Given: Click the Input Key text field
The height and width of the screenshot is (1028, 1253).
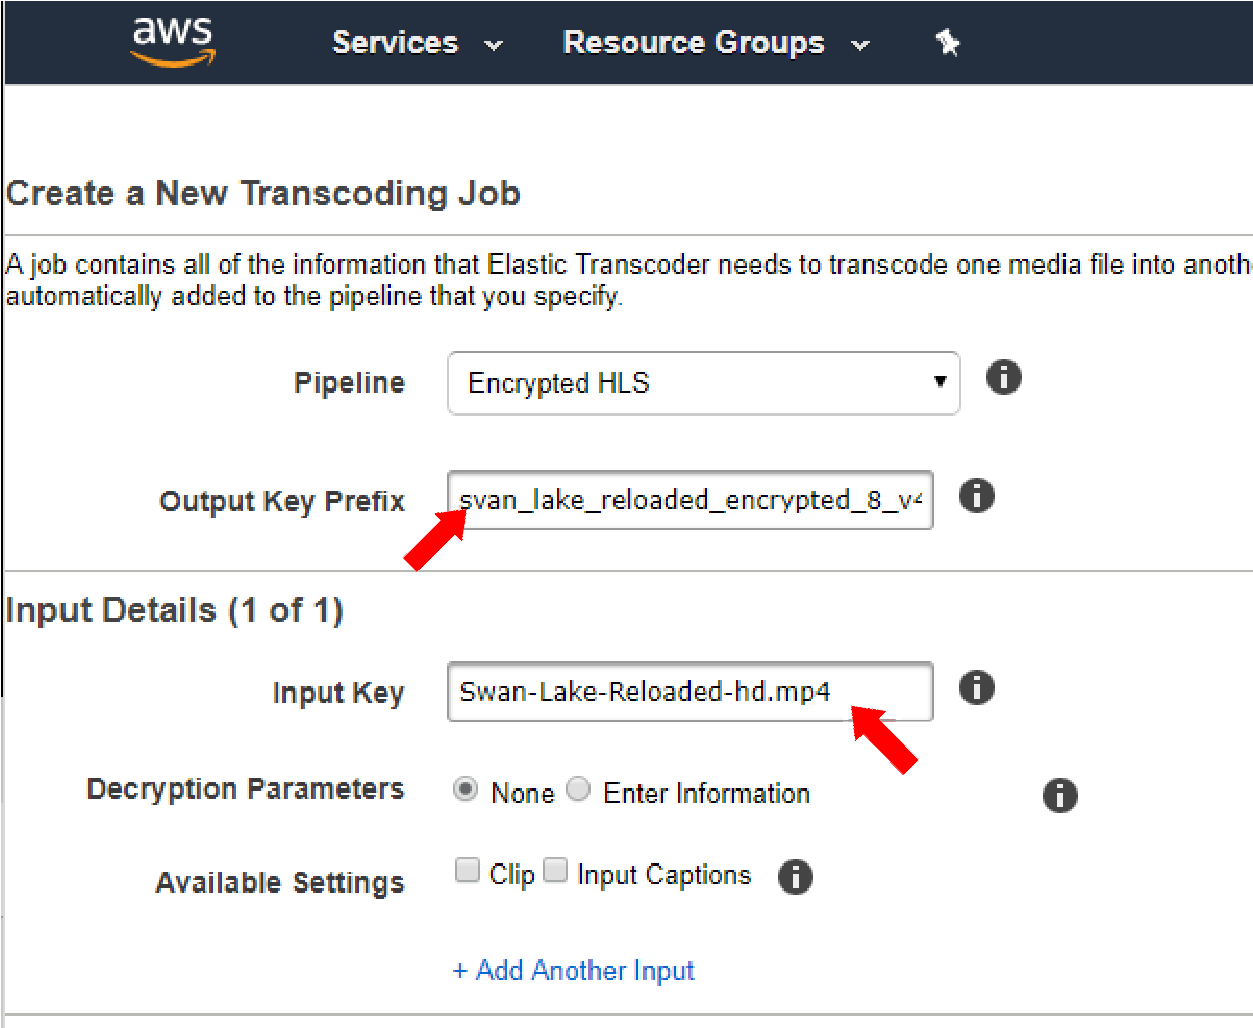Looking at the screenshot, I should (x=690, y=691).
